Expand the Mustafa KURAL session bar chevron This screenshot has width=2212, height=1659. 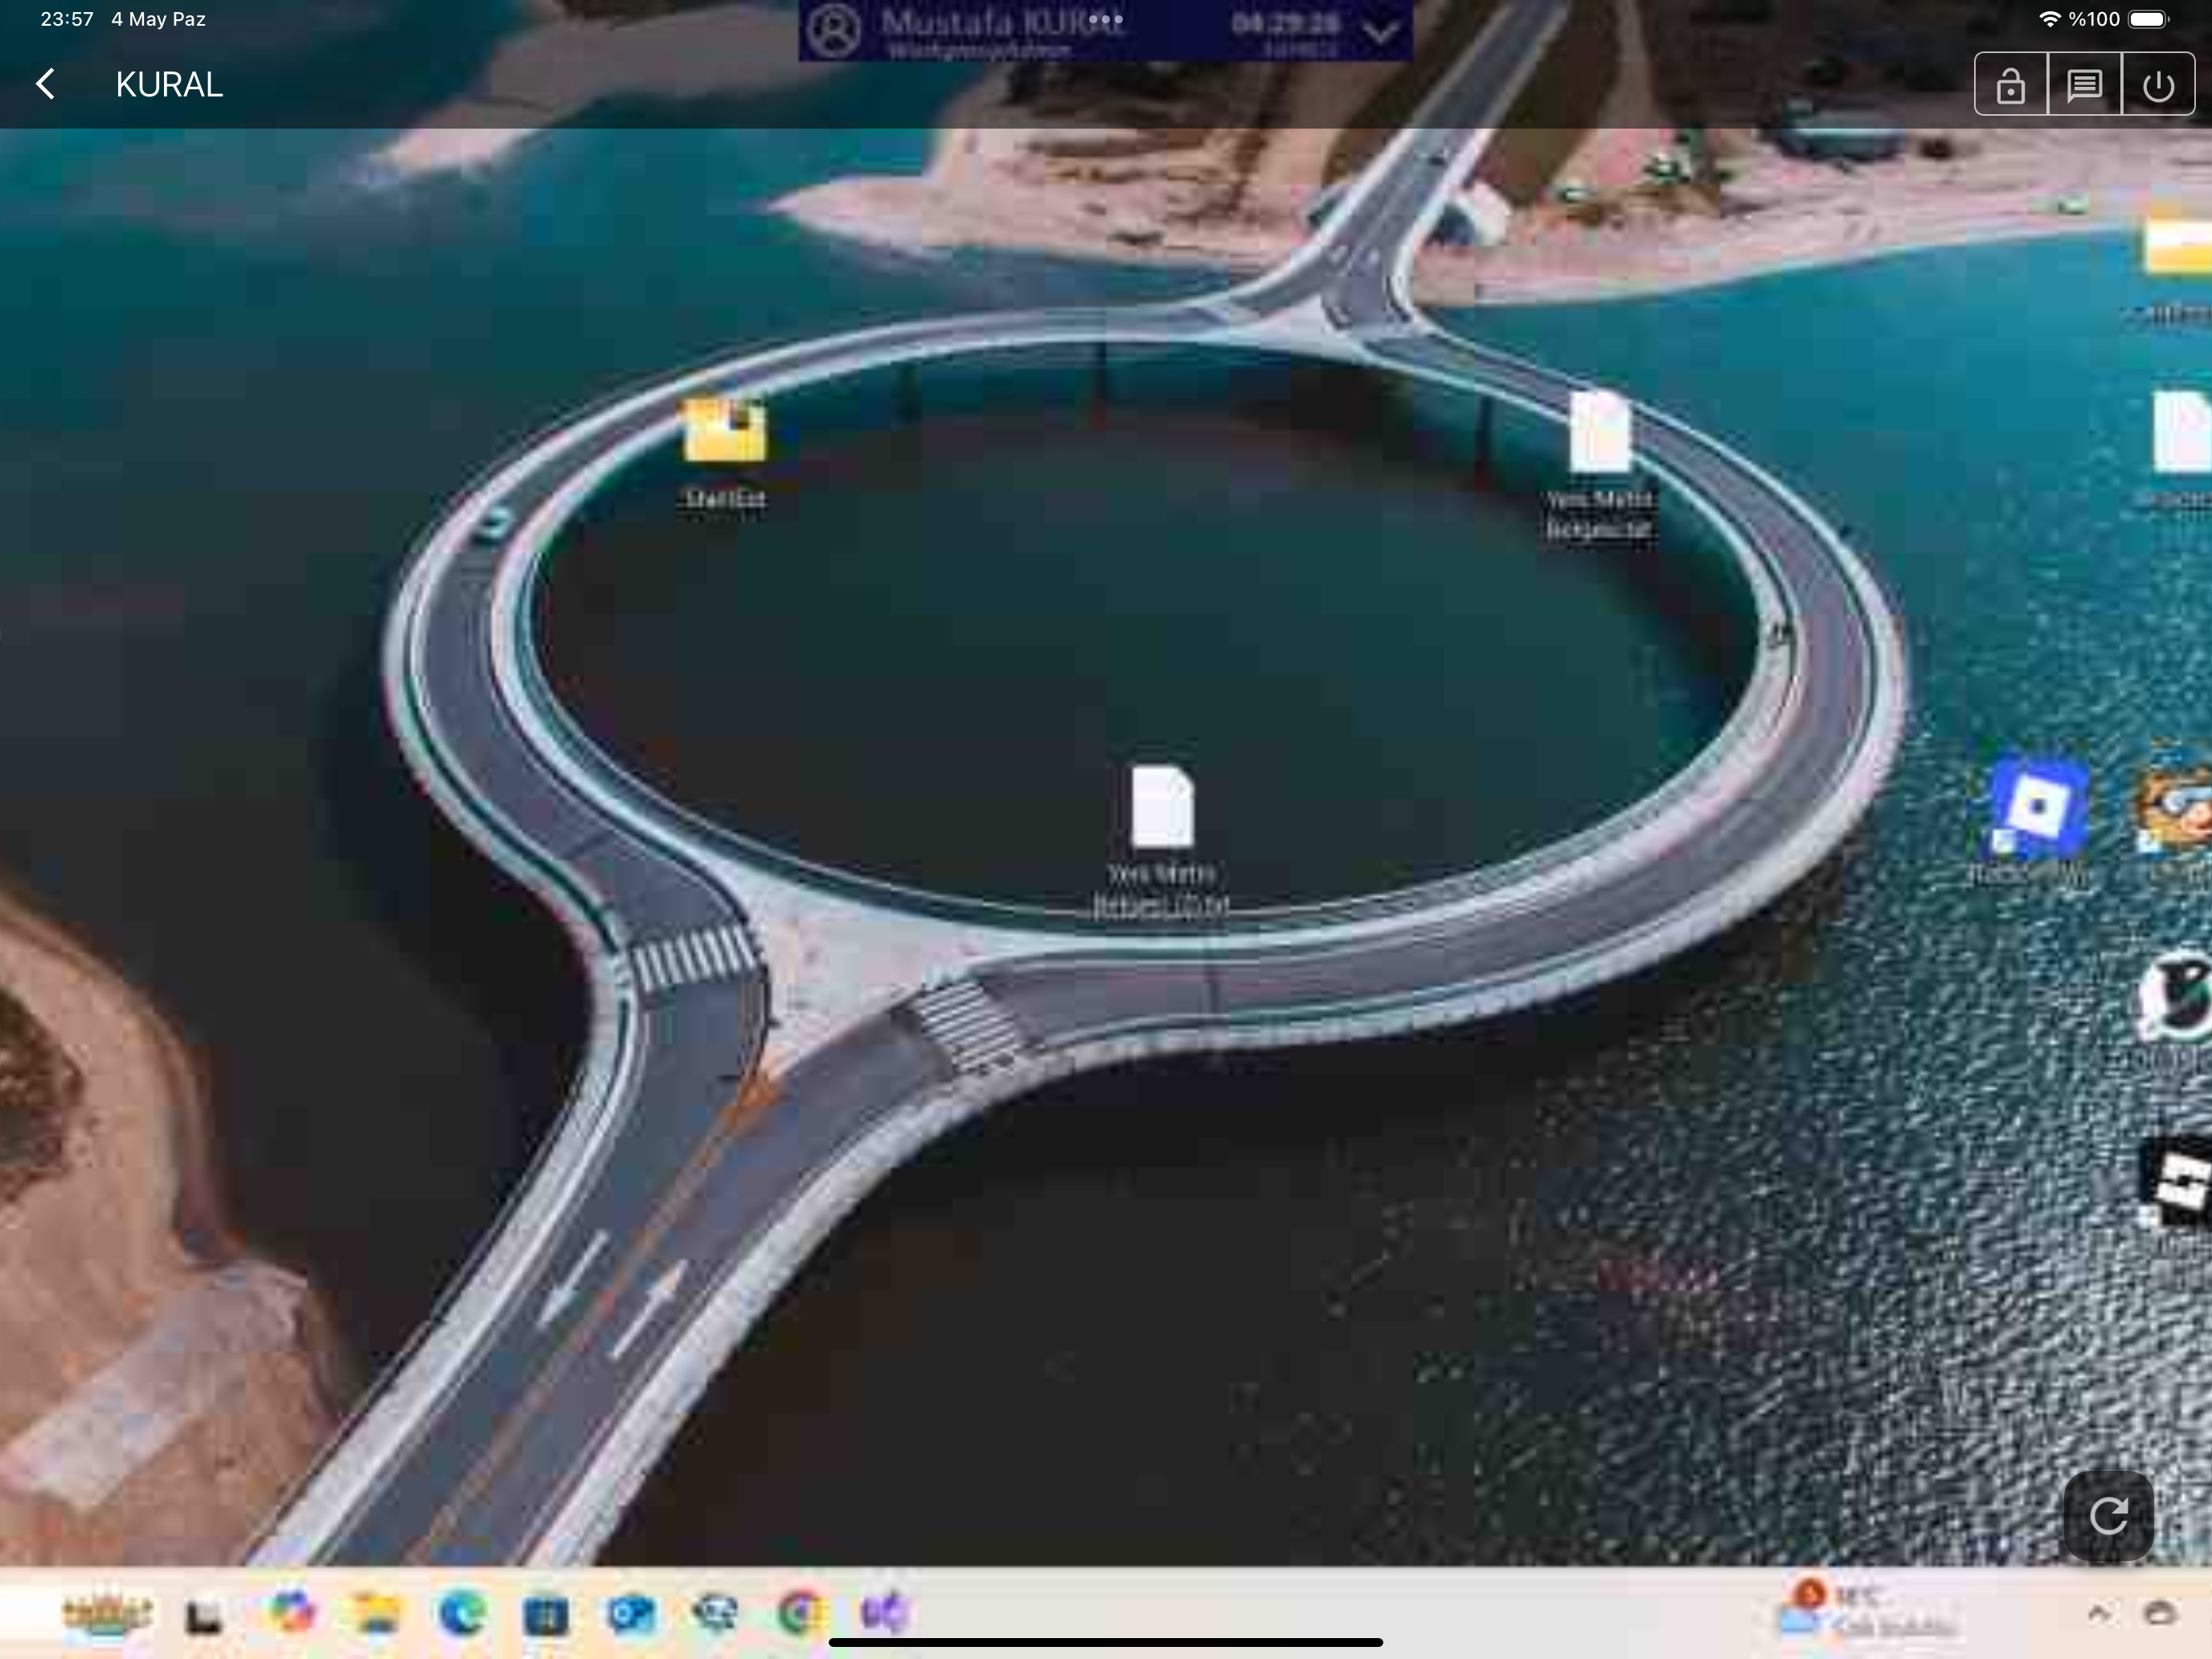point(1381,32)
